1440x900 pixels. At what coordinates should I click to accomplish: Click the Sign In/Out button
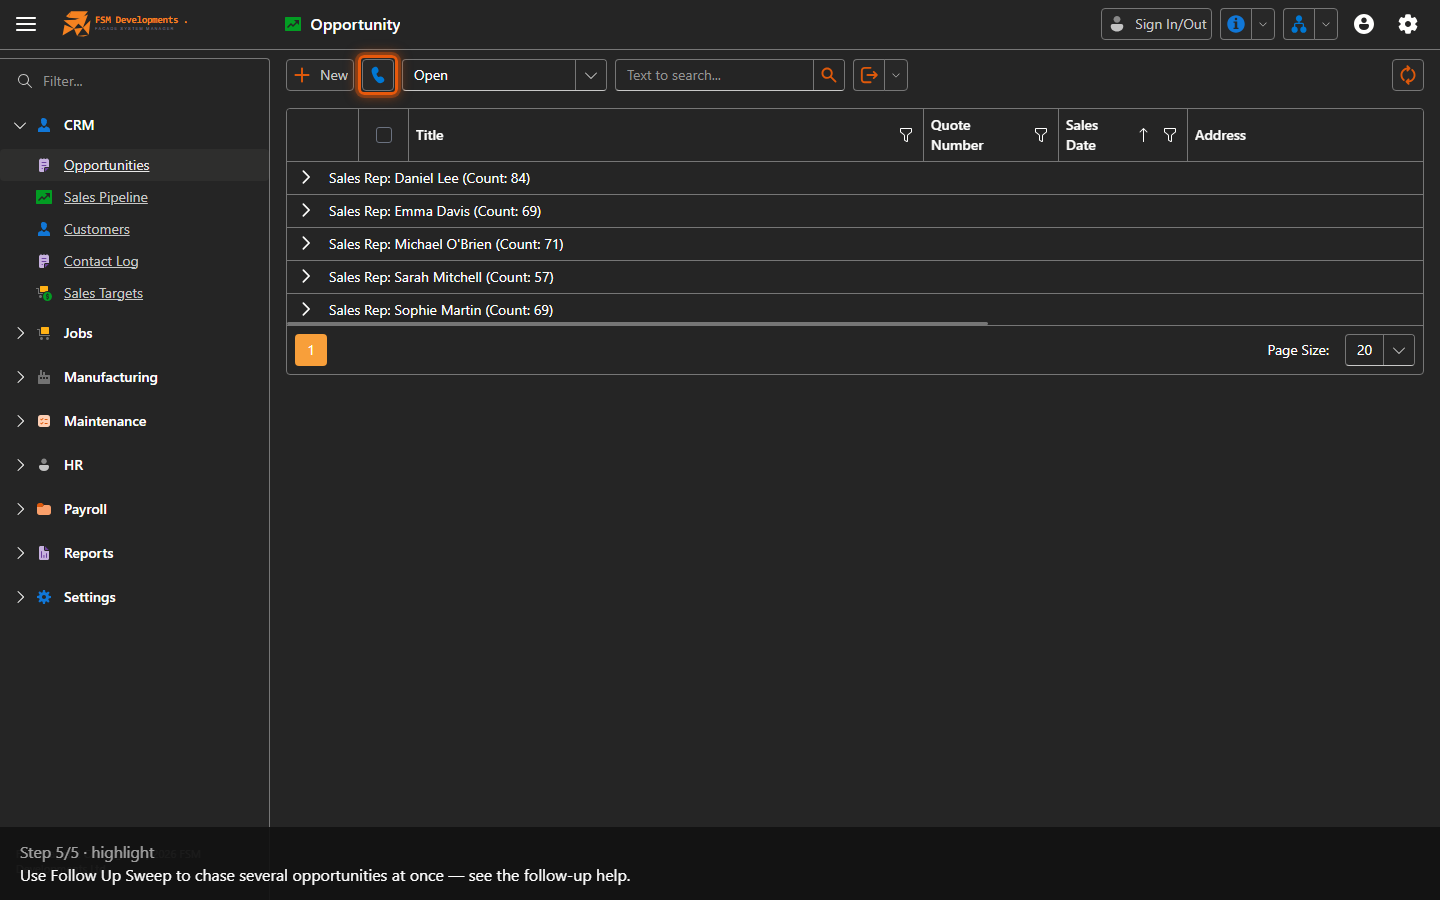[1156, 24]
